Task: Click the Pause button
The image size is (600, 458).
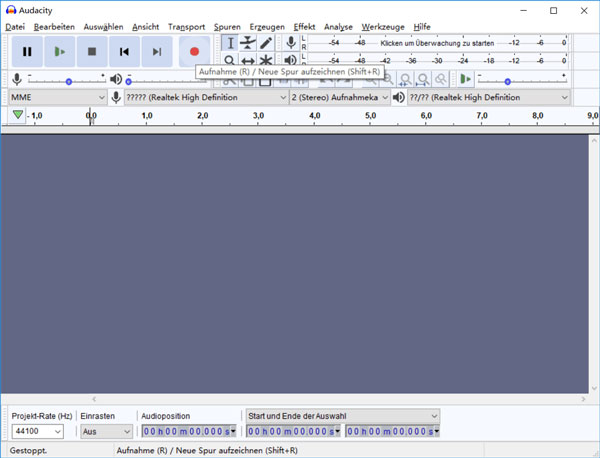Action: click(27, 52)
